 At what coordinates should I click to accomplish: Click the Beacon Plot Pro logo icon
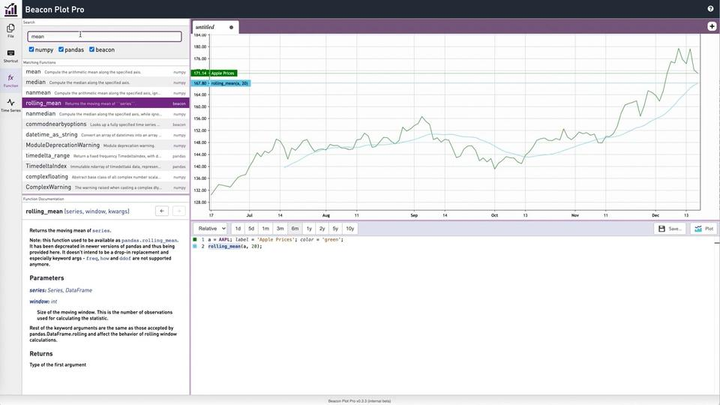[11, 9]
